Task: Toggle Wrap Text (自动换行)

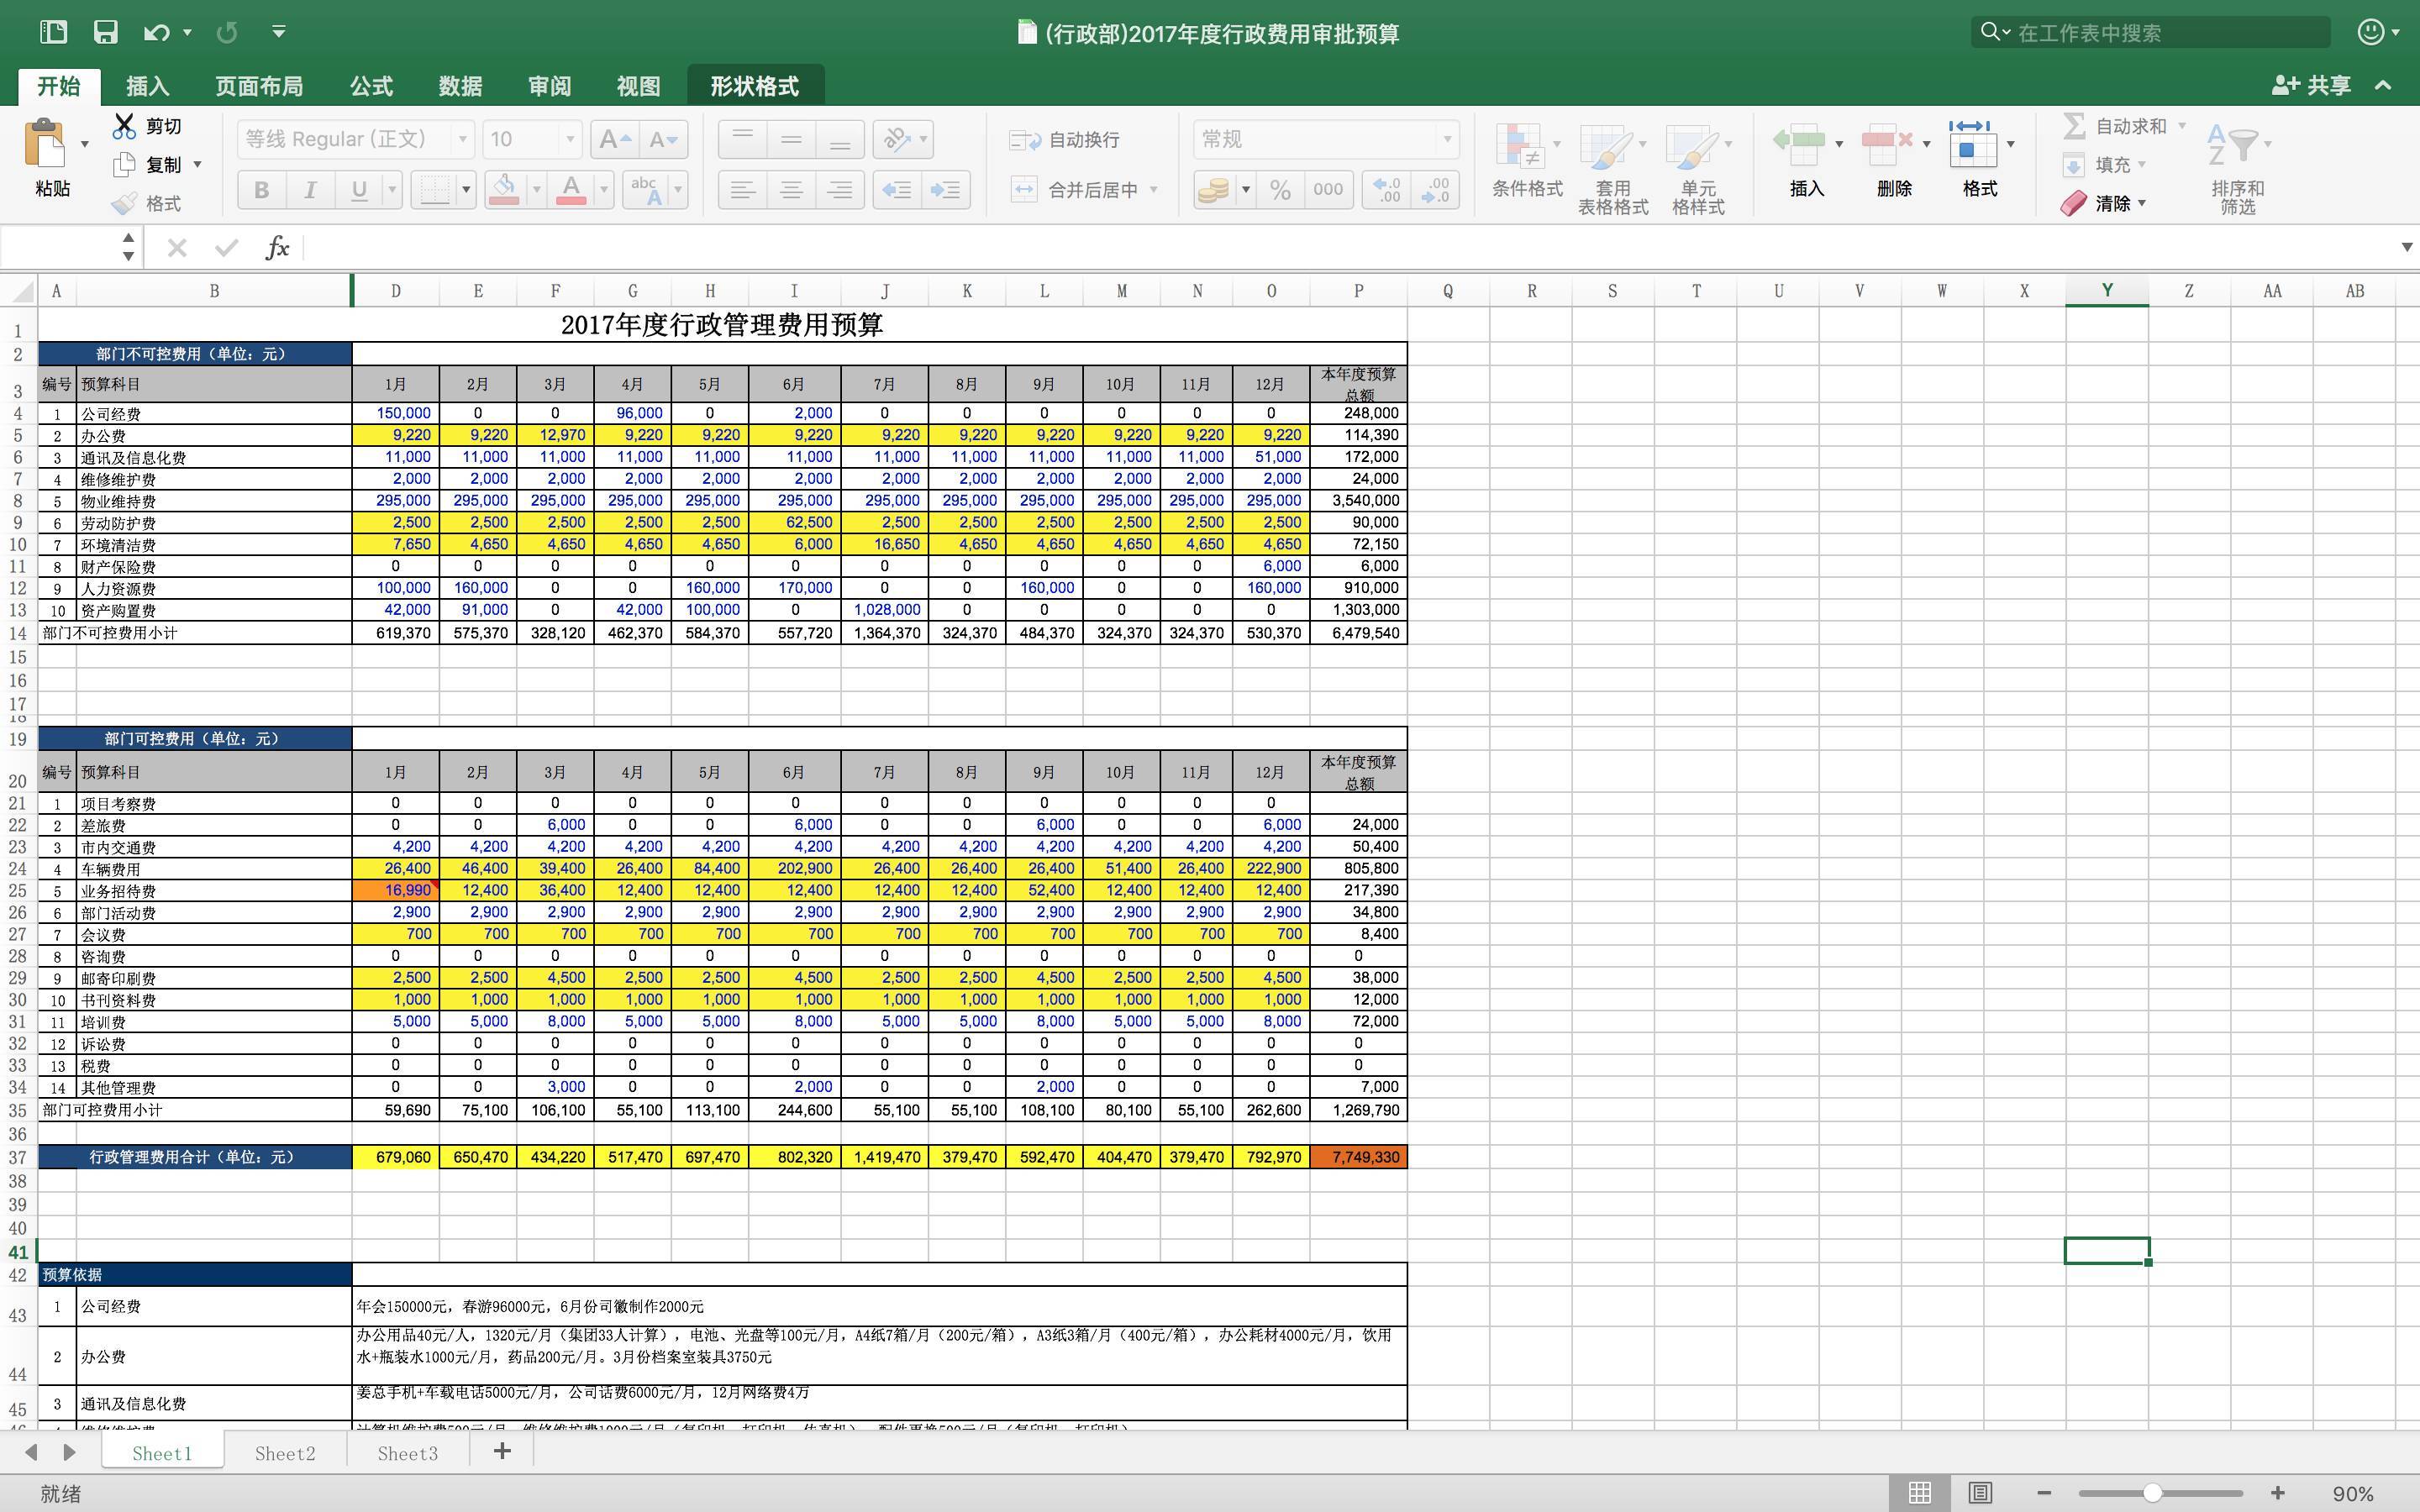Action: [x=1064, y=139]
